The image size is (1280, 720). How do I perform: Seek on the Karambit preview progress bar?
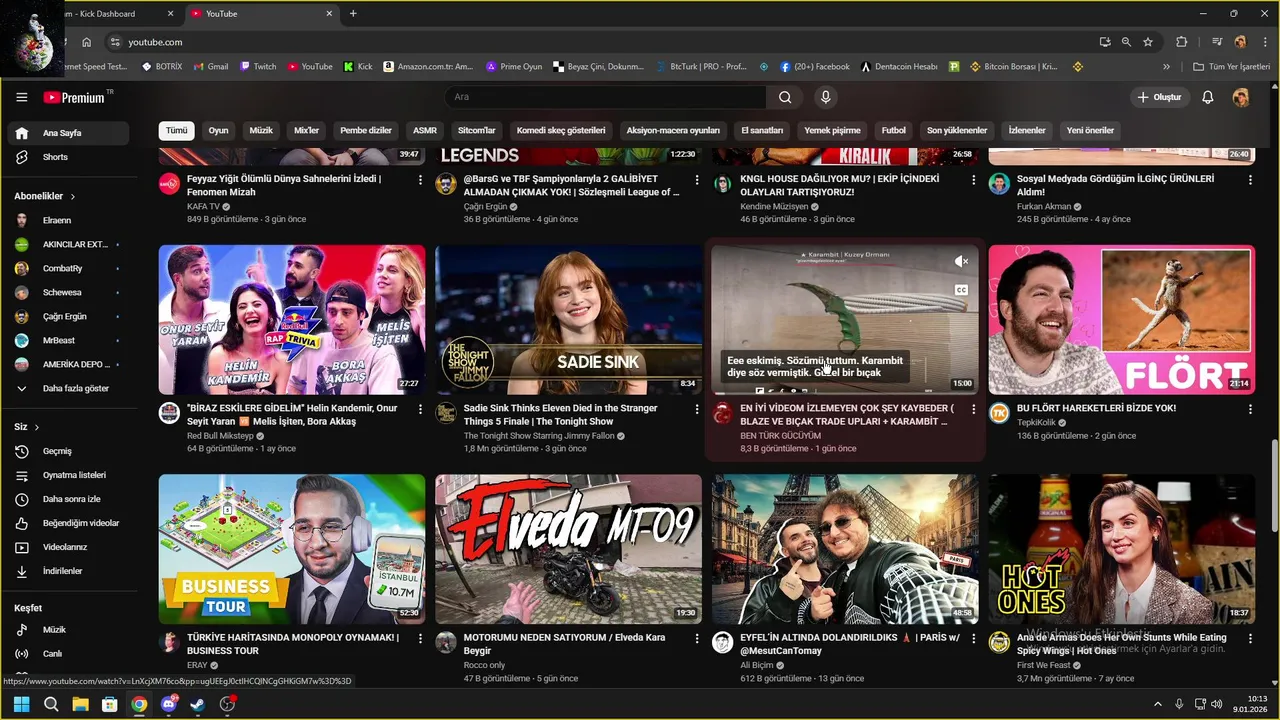tap(845, 393)
